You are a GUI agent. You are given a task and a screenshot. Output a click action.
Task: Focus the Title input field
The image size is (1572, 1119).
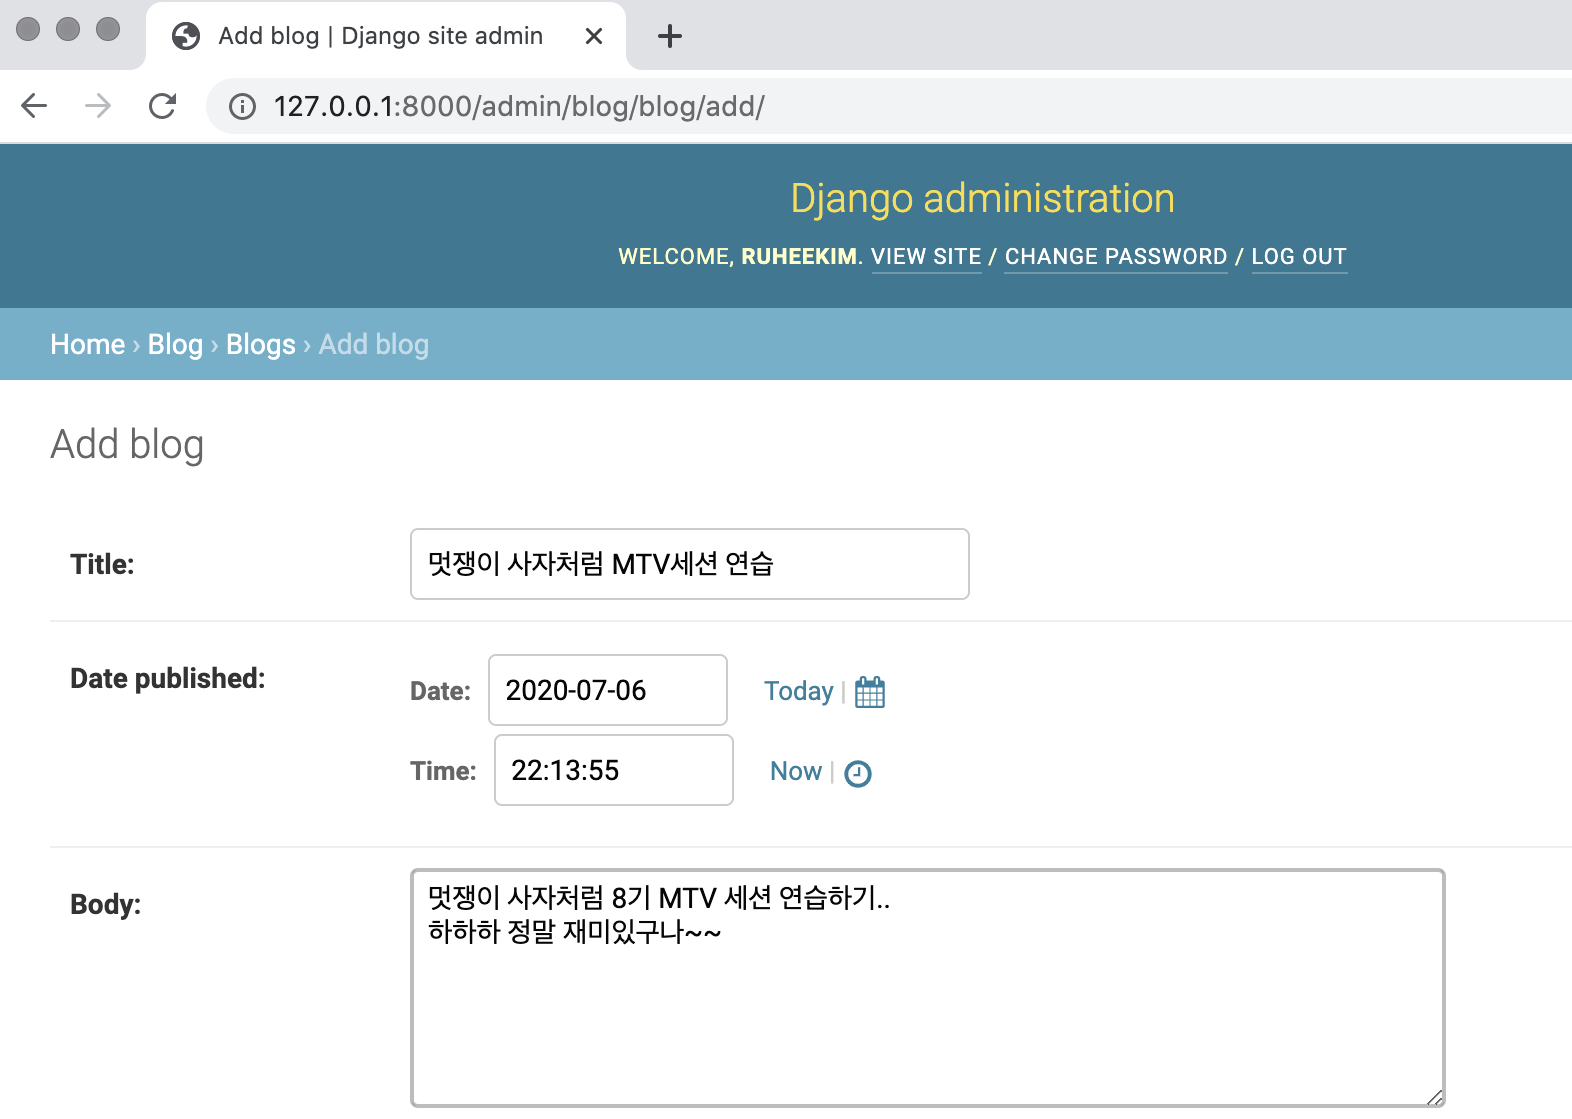tap(690, 564)
